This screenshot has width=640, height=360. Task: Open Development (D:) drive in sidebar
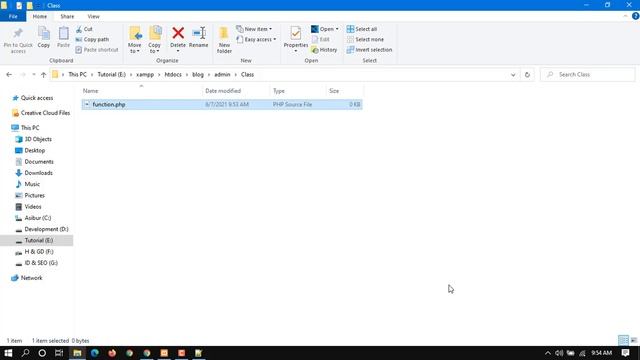(x=46, y=229)
